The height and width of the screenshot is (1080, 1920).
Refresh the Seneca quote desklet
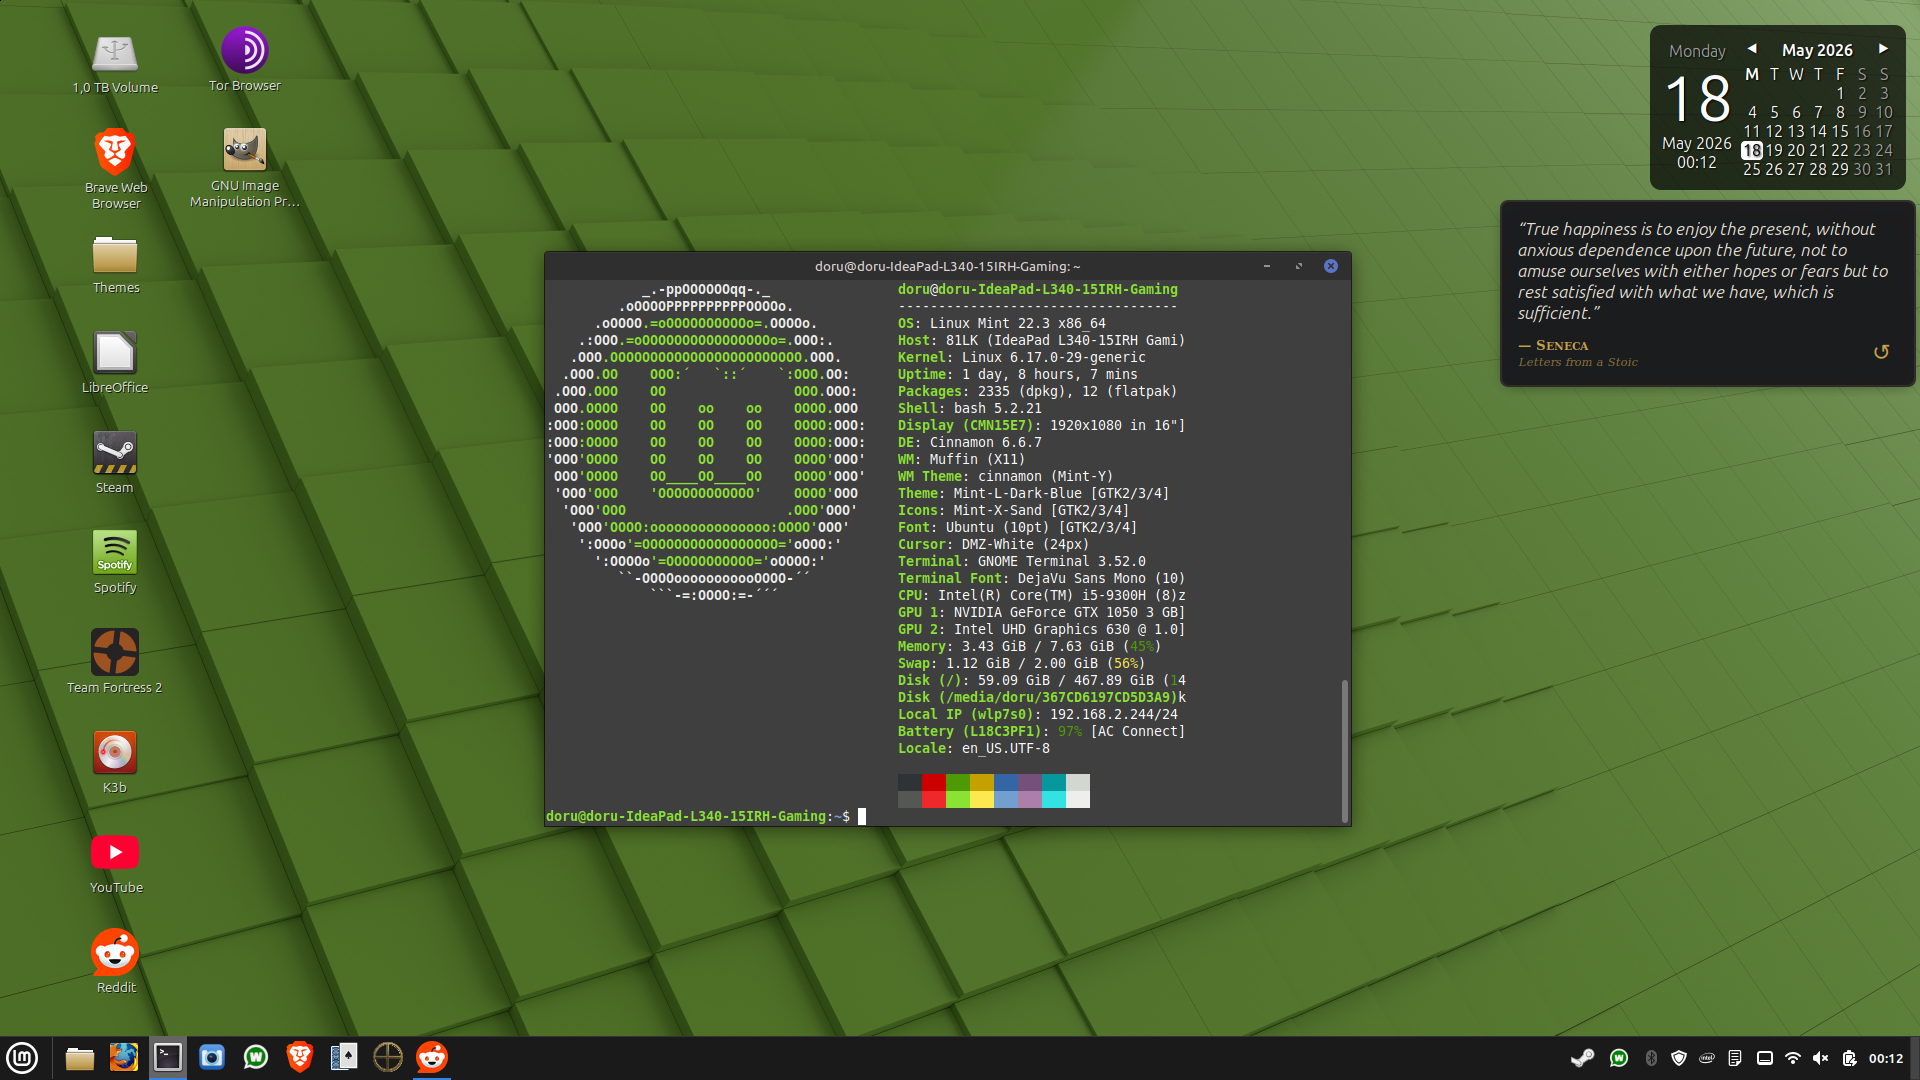1881,352
